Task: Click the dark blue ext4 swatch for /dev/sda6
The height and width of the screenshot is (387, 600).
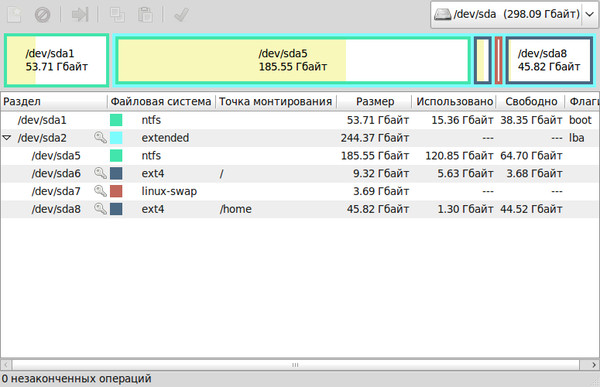Action: pos(116,173)
